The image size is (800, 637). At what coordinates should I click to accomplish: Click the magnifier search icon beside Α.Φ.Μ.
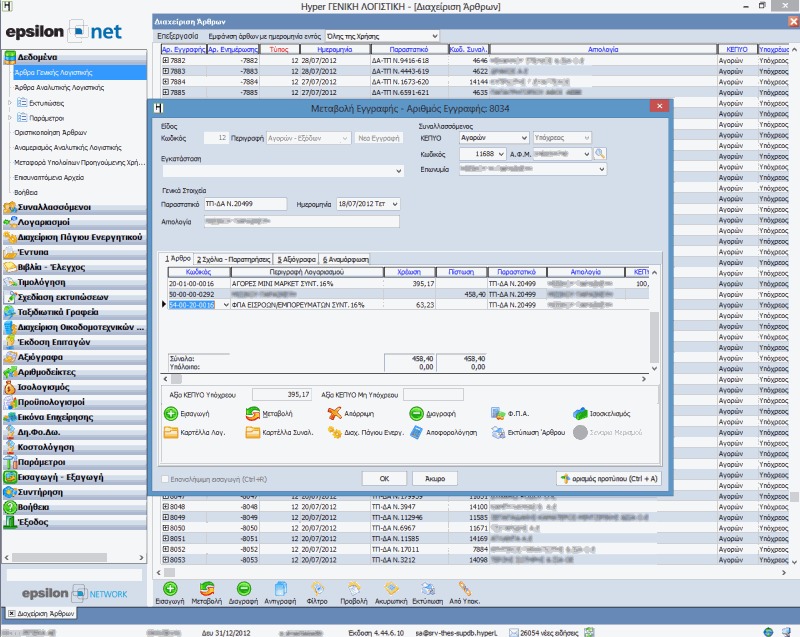point(600,154)
